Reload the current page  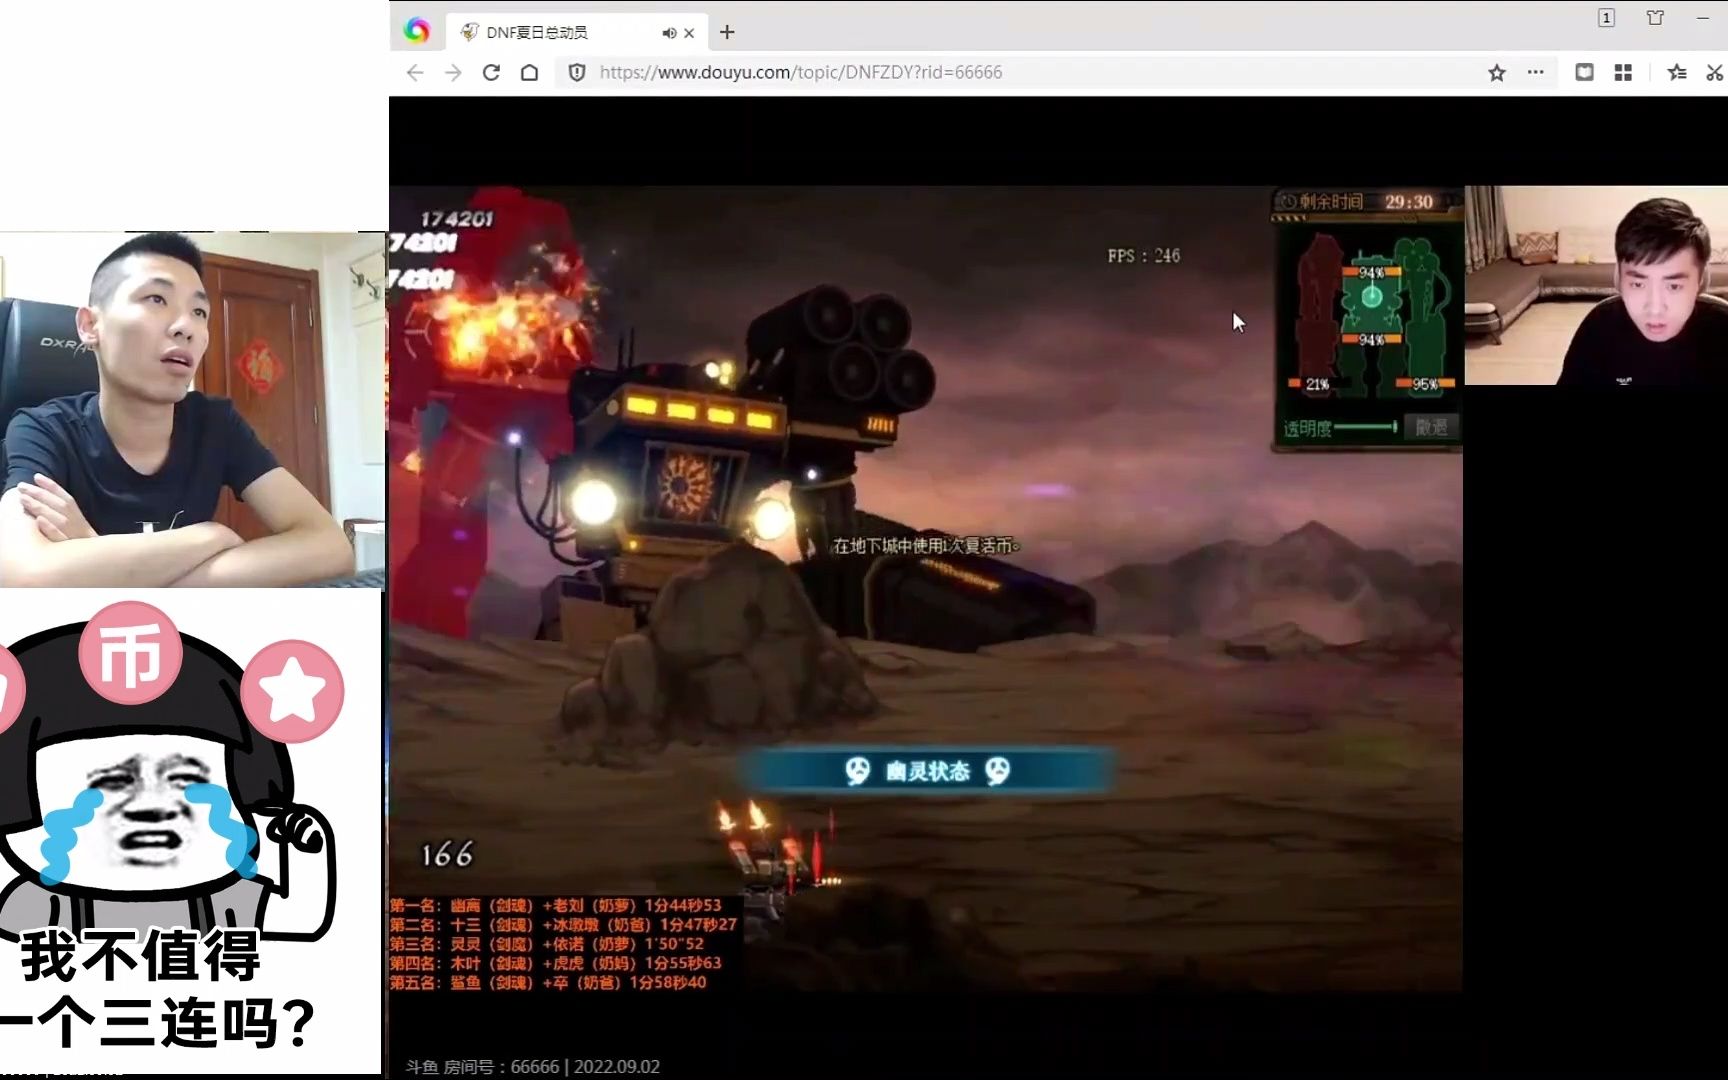pyautogui.click(x=491, y=72)
